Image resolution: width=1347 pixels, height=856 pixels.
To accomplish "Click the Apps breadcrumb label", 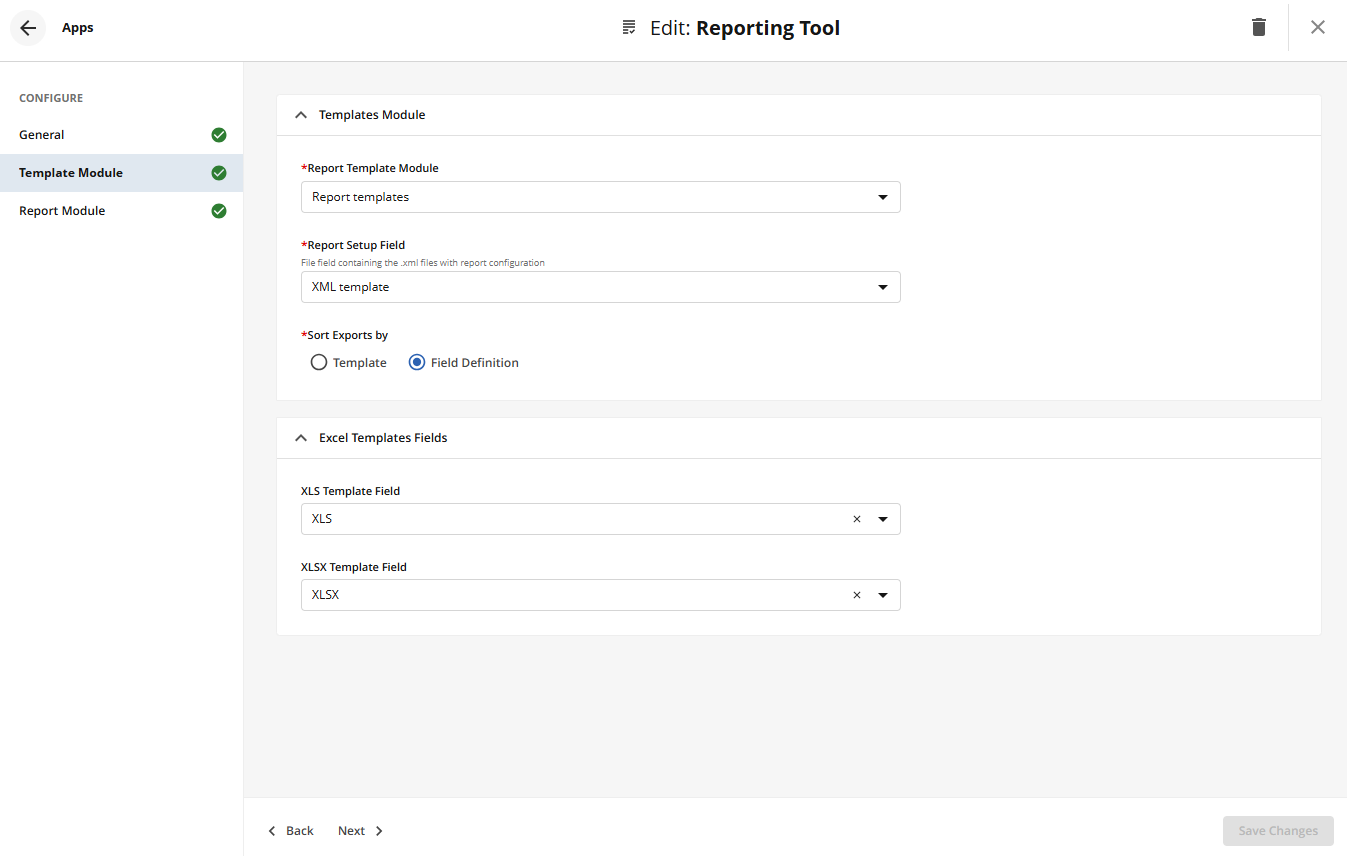I will click(78, 28).
